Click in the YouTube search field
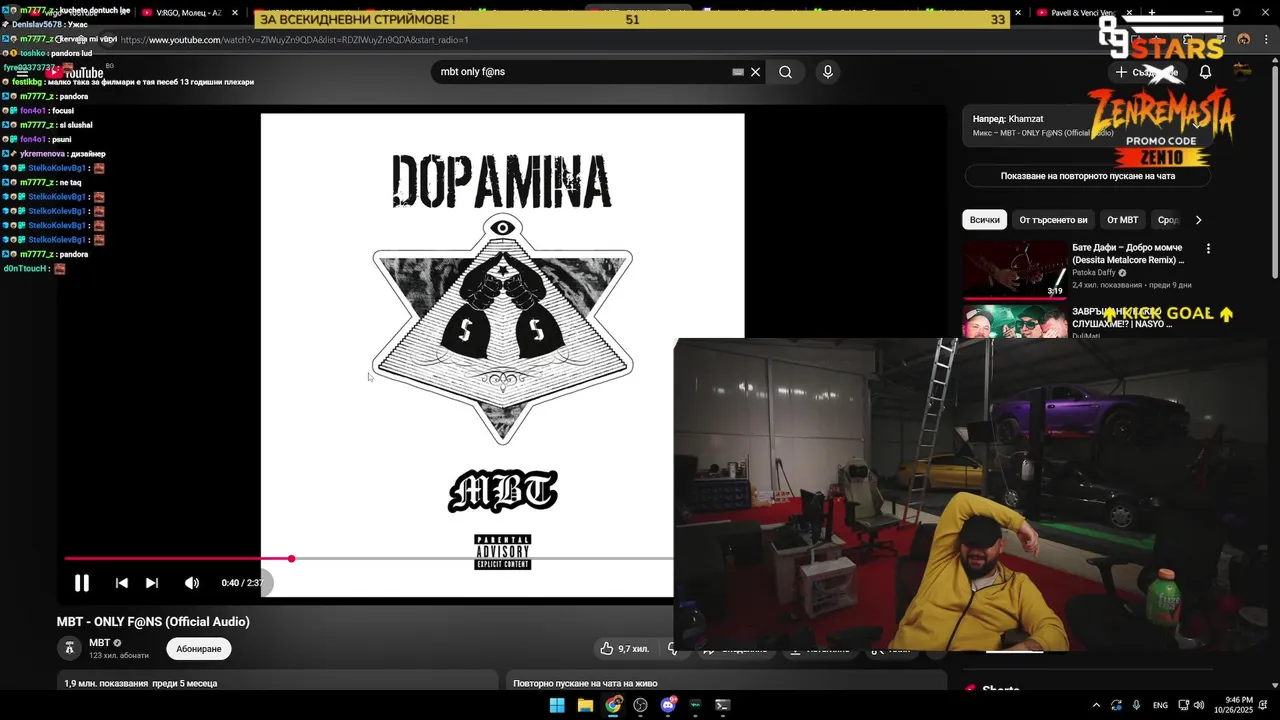The height and width of the screenshot is (720, 1280). (x=585, y=72)
